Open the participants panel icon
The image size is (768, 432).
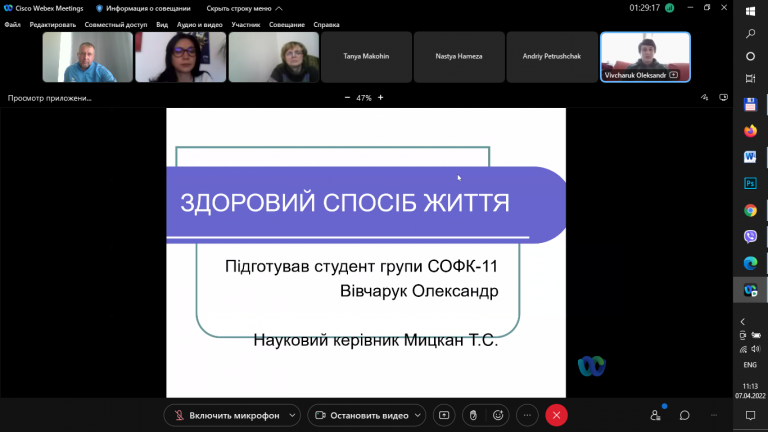(655, 415)
